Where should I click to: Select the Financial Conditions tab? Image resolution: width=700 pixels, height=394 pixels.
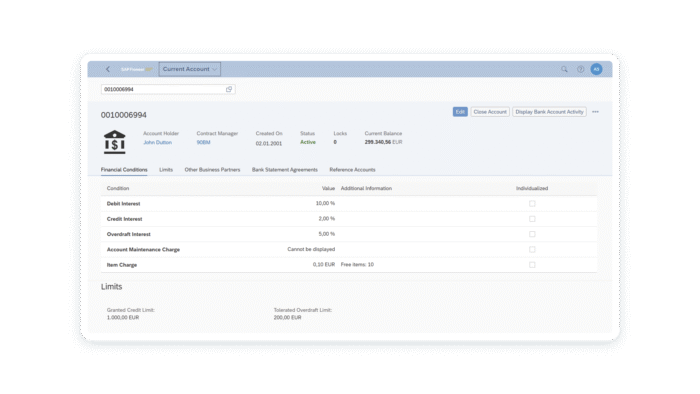pos(124,170)
